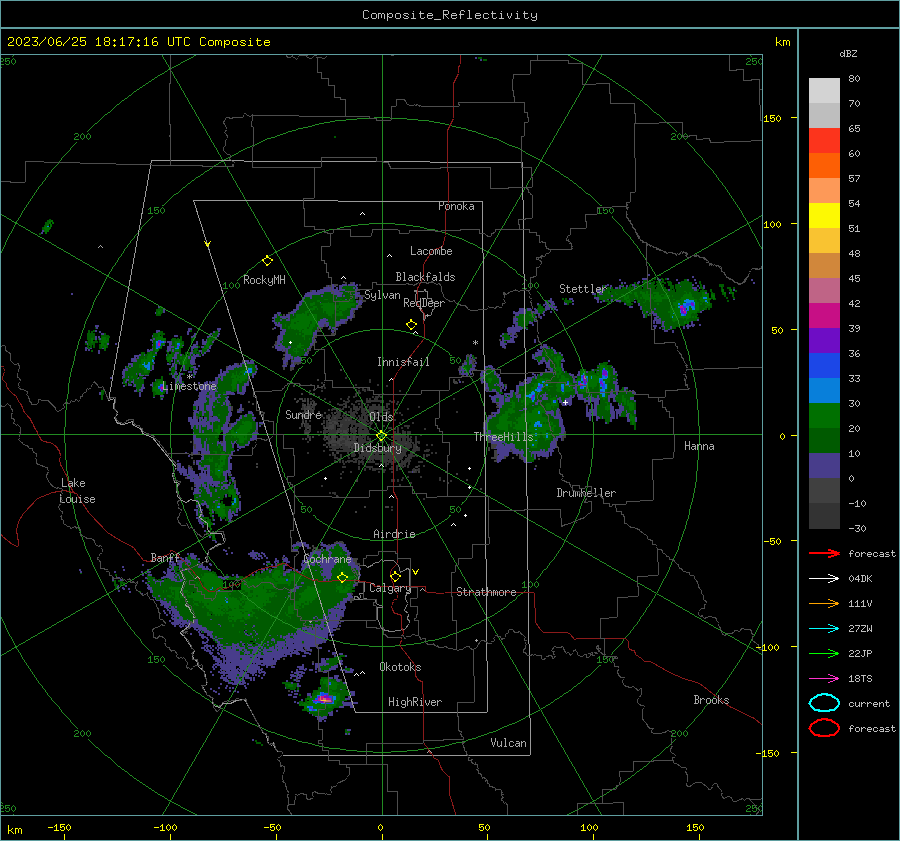This screenshot has height=841, width=900.
Task: Select the Blackfalds label
Action: coord(425,277)
